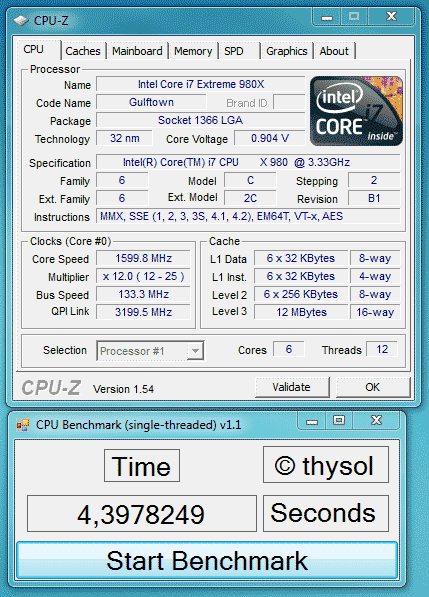The width and height of the screenshot is (429, 597).
Task: Open the Mainboard tab
Action: pyautogui.click(x=137, y=51)
